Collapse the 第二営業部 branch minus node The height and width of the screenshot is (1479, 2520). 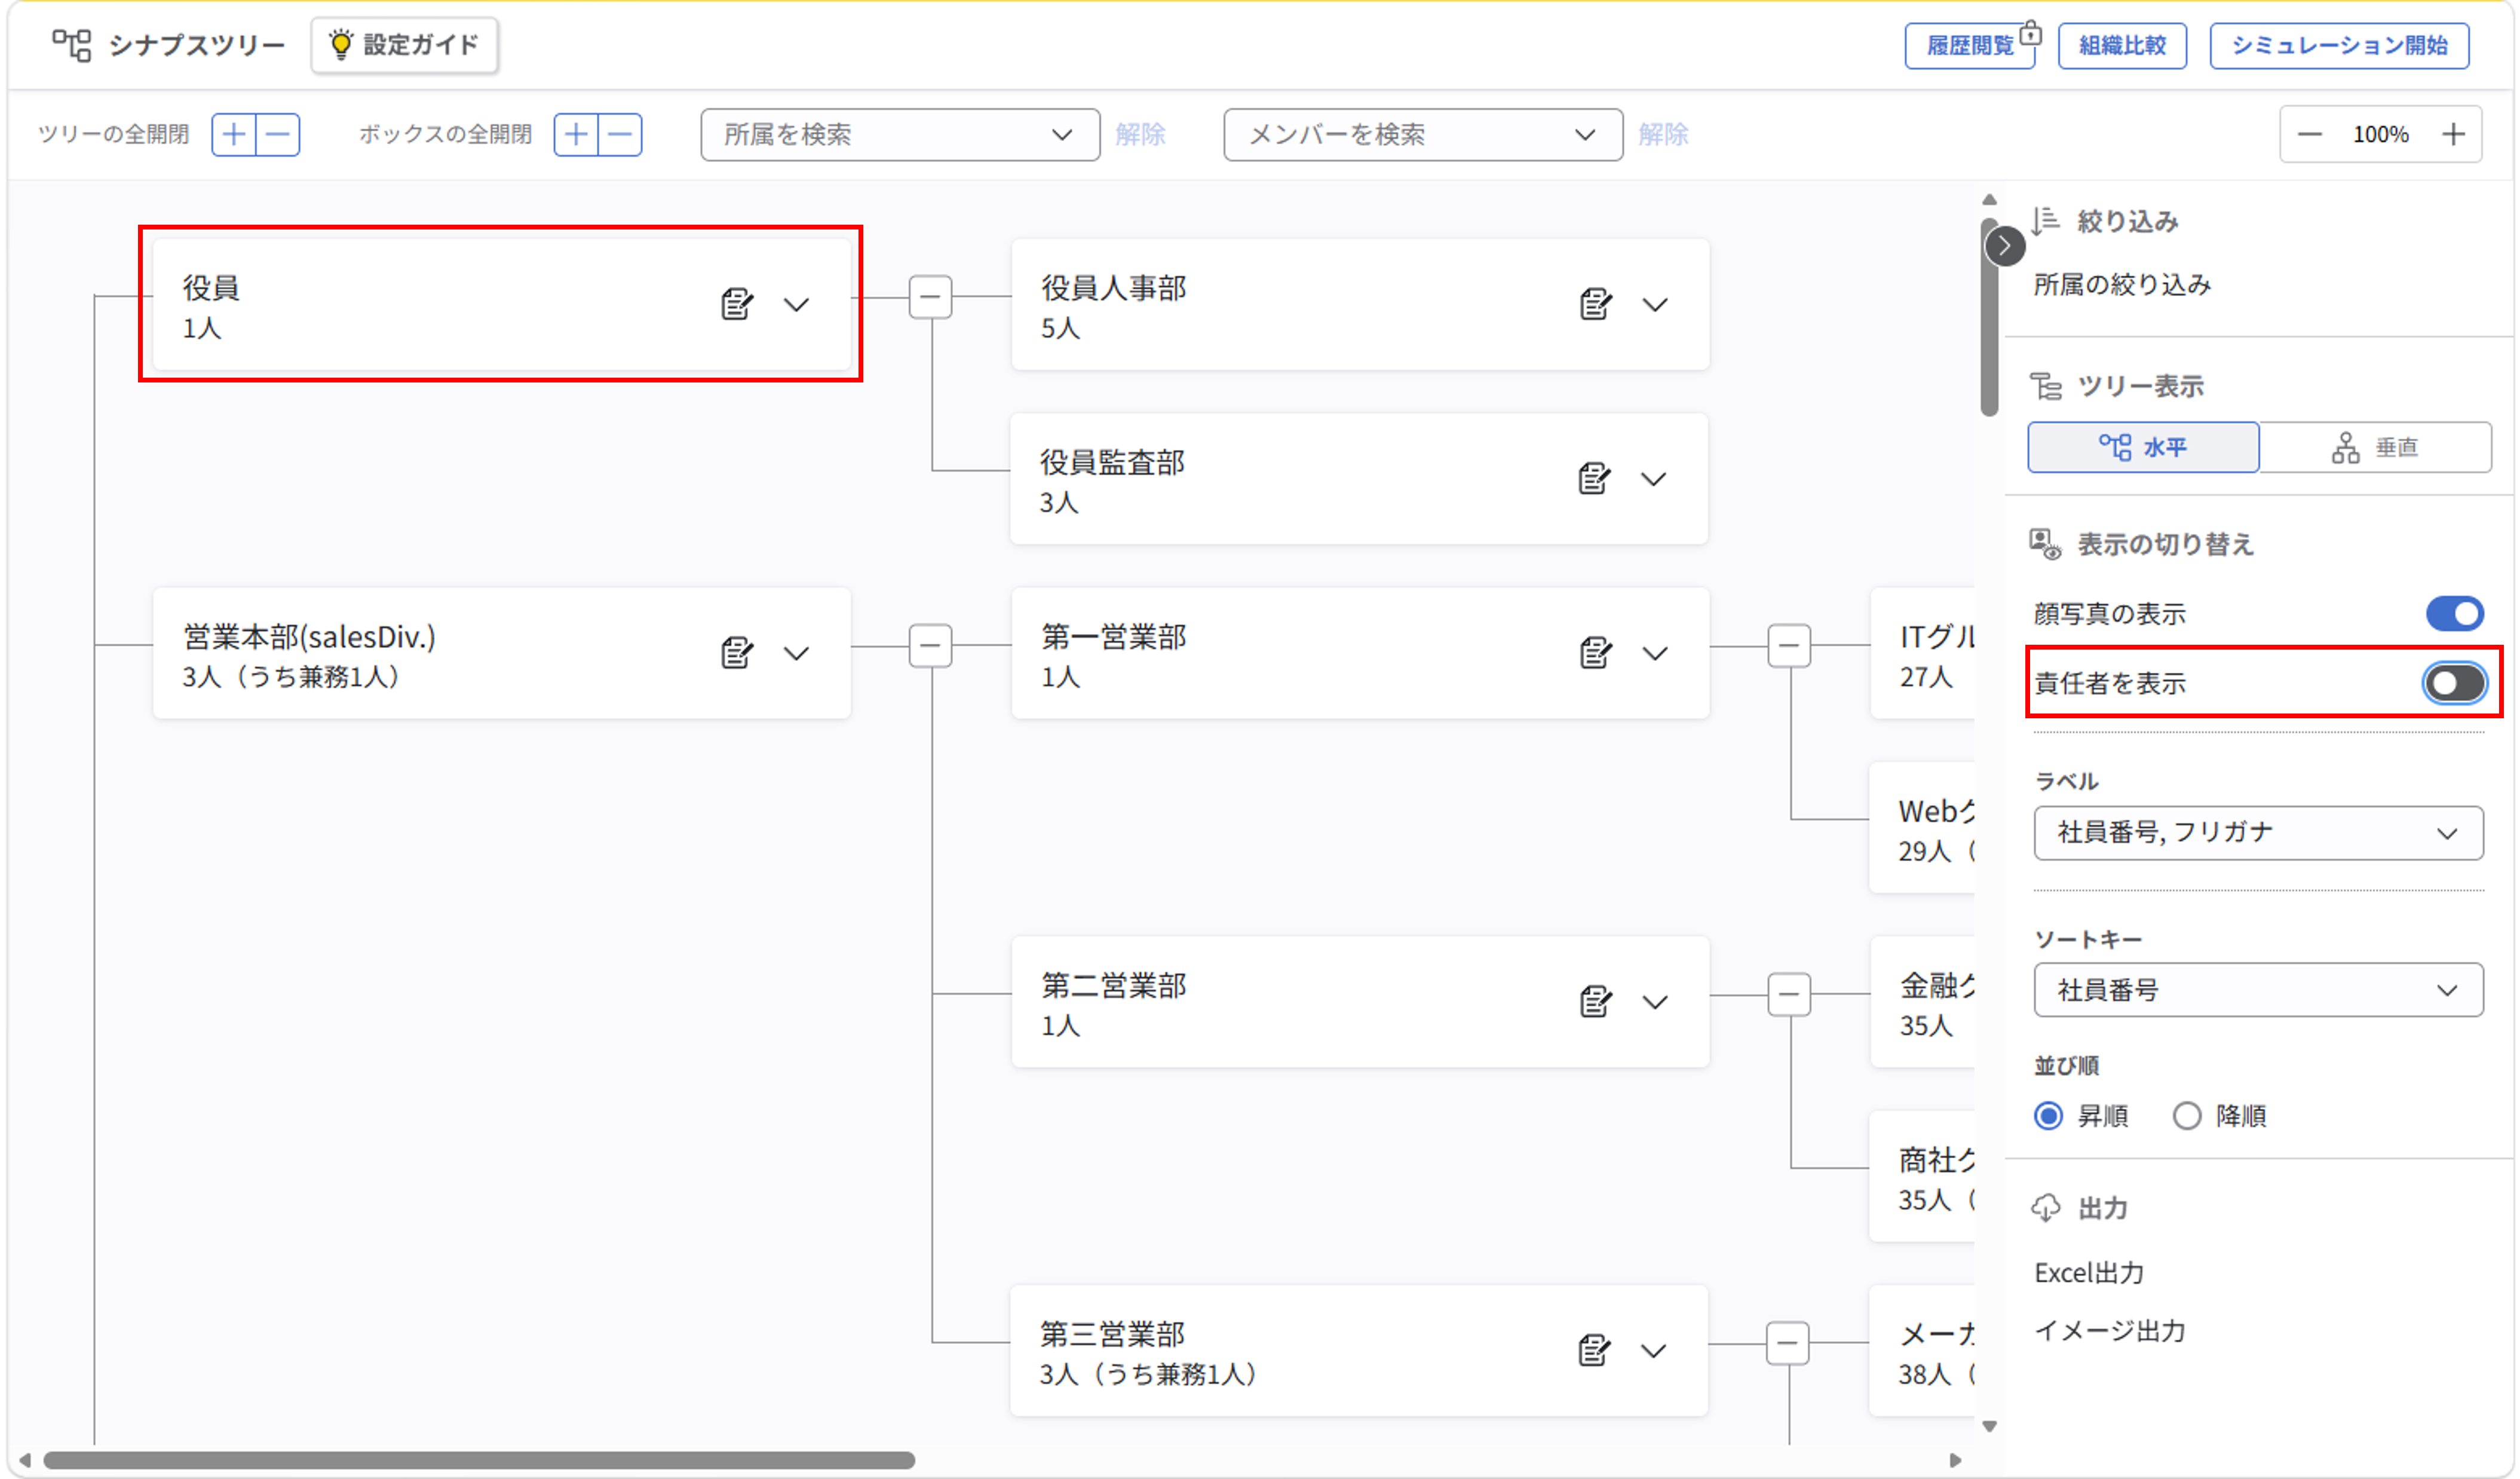(x=1789, y=994)
